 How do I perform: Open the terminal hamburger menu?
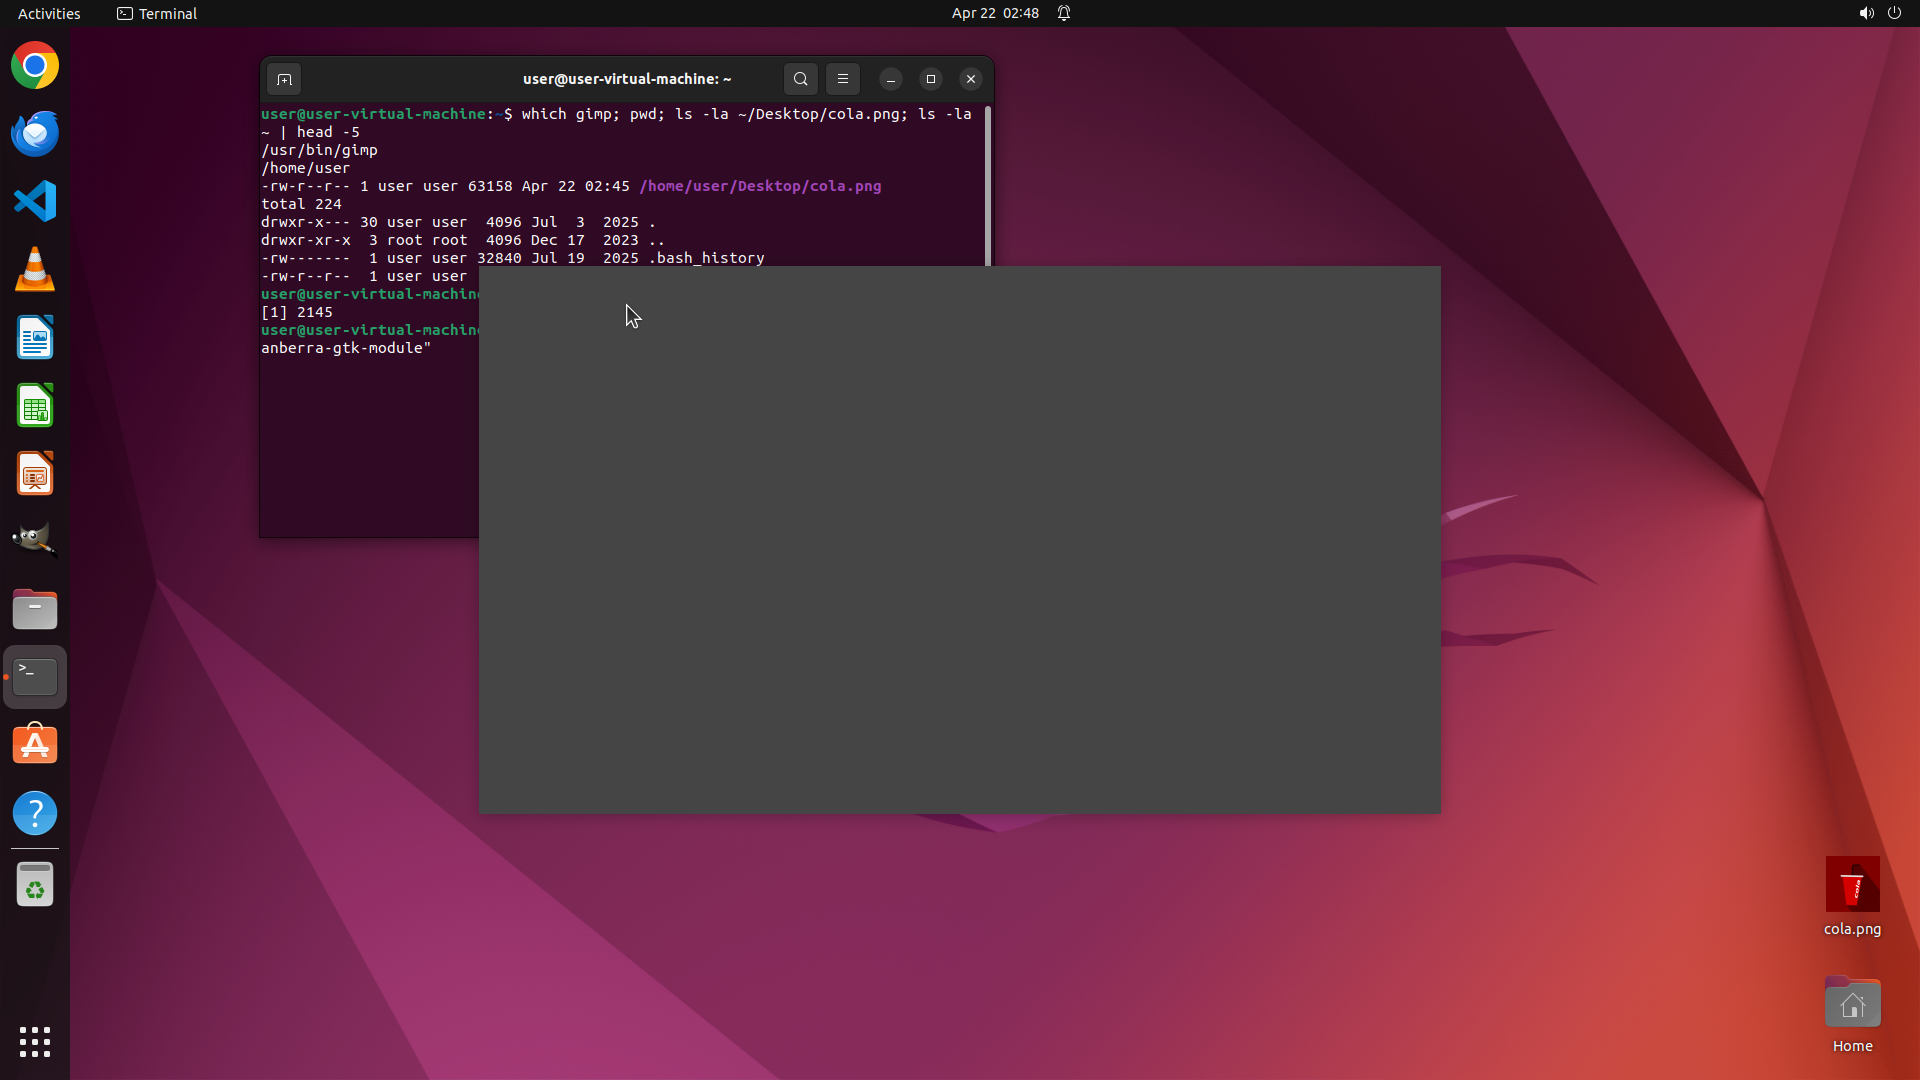click(843, 79)
